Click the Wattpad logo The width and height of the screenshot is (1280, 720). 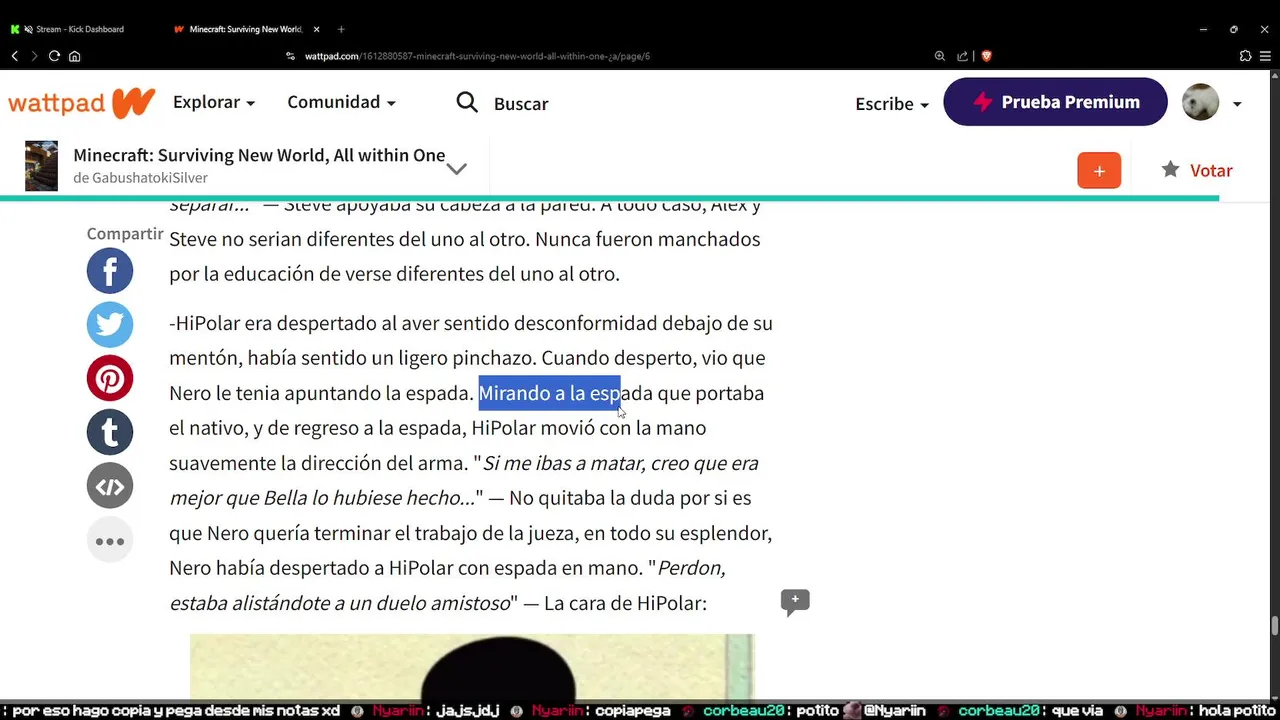(x=82, y=103)
